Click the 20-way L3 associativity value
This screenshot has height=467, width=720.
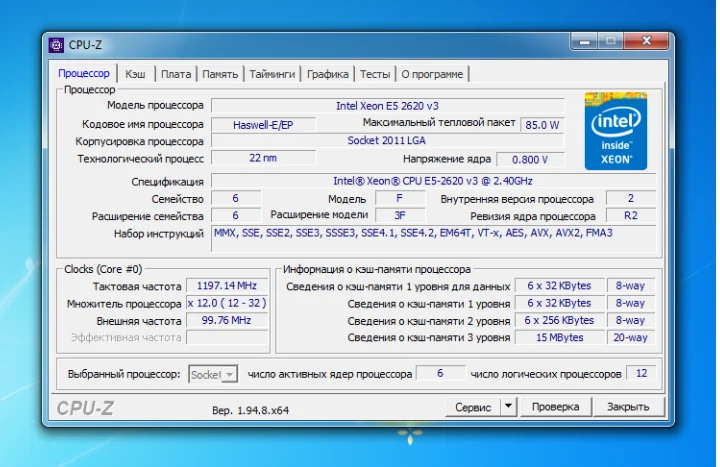click(630, 338)
